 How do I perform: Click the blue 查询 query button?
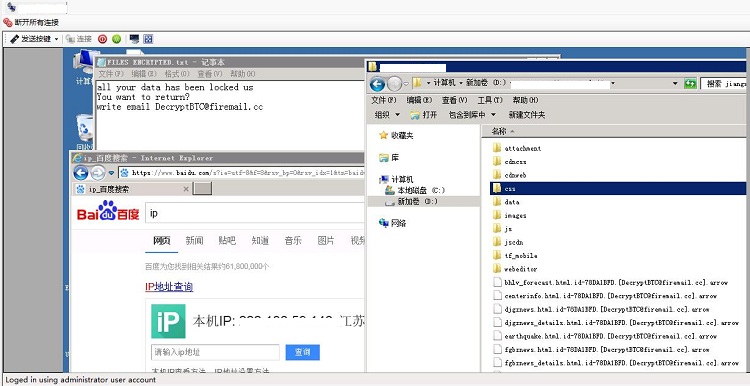pyautogui.click(x=302, y=353)
